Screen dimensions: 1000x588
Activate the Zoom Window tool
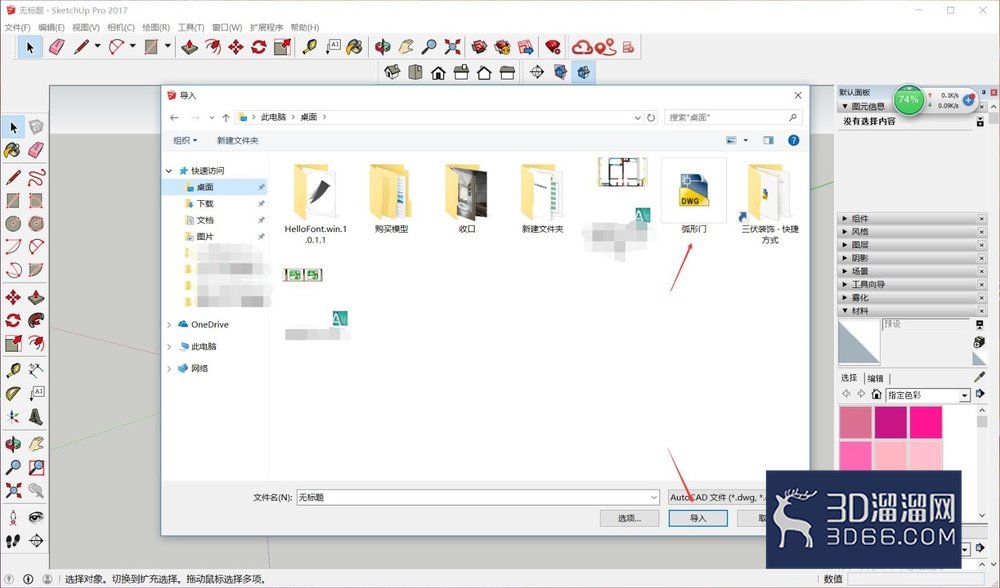(x=36, y=467)
